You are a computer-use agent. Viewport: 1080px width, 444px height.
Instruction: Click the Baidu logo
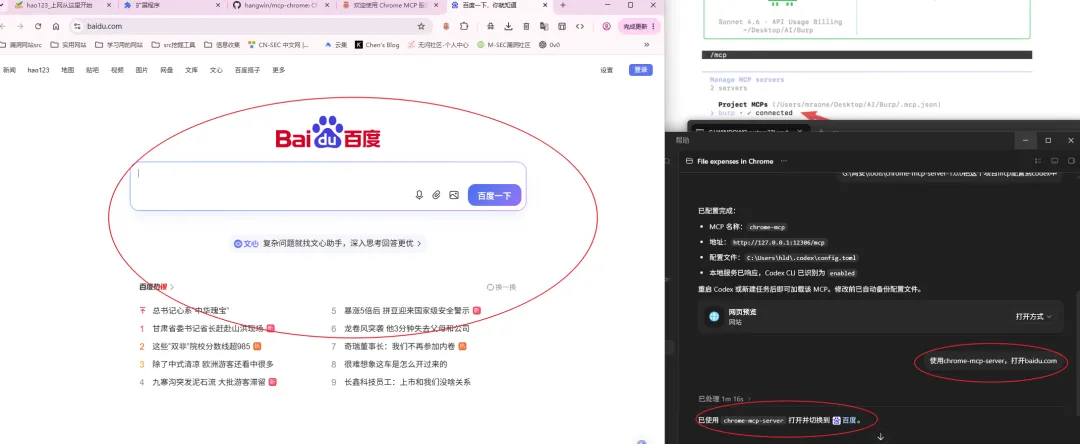pyautogui.click(x=328, y=133)
